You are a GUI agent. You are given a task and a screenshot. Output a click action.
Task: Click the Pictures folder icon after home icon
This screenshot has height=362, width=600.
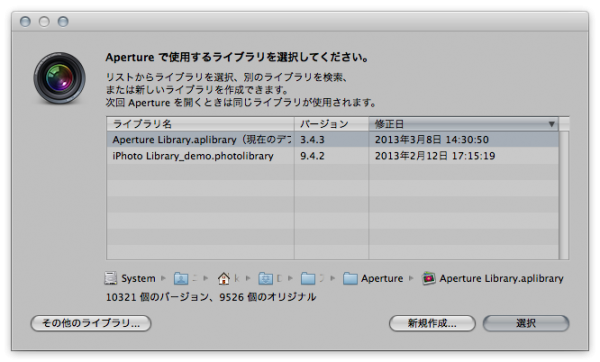[x=265, y=279]
